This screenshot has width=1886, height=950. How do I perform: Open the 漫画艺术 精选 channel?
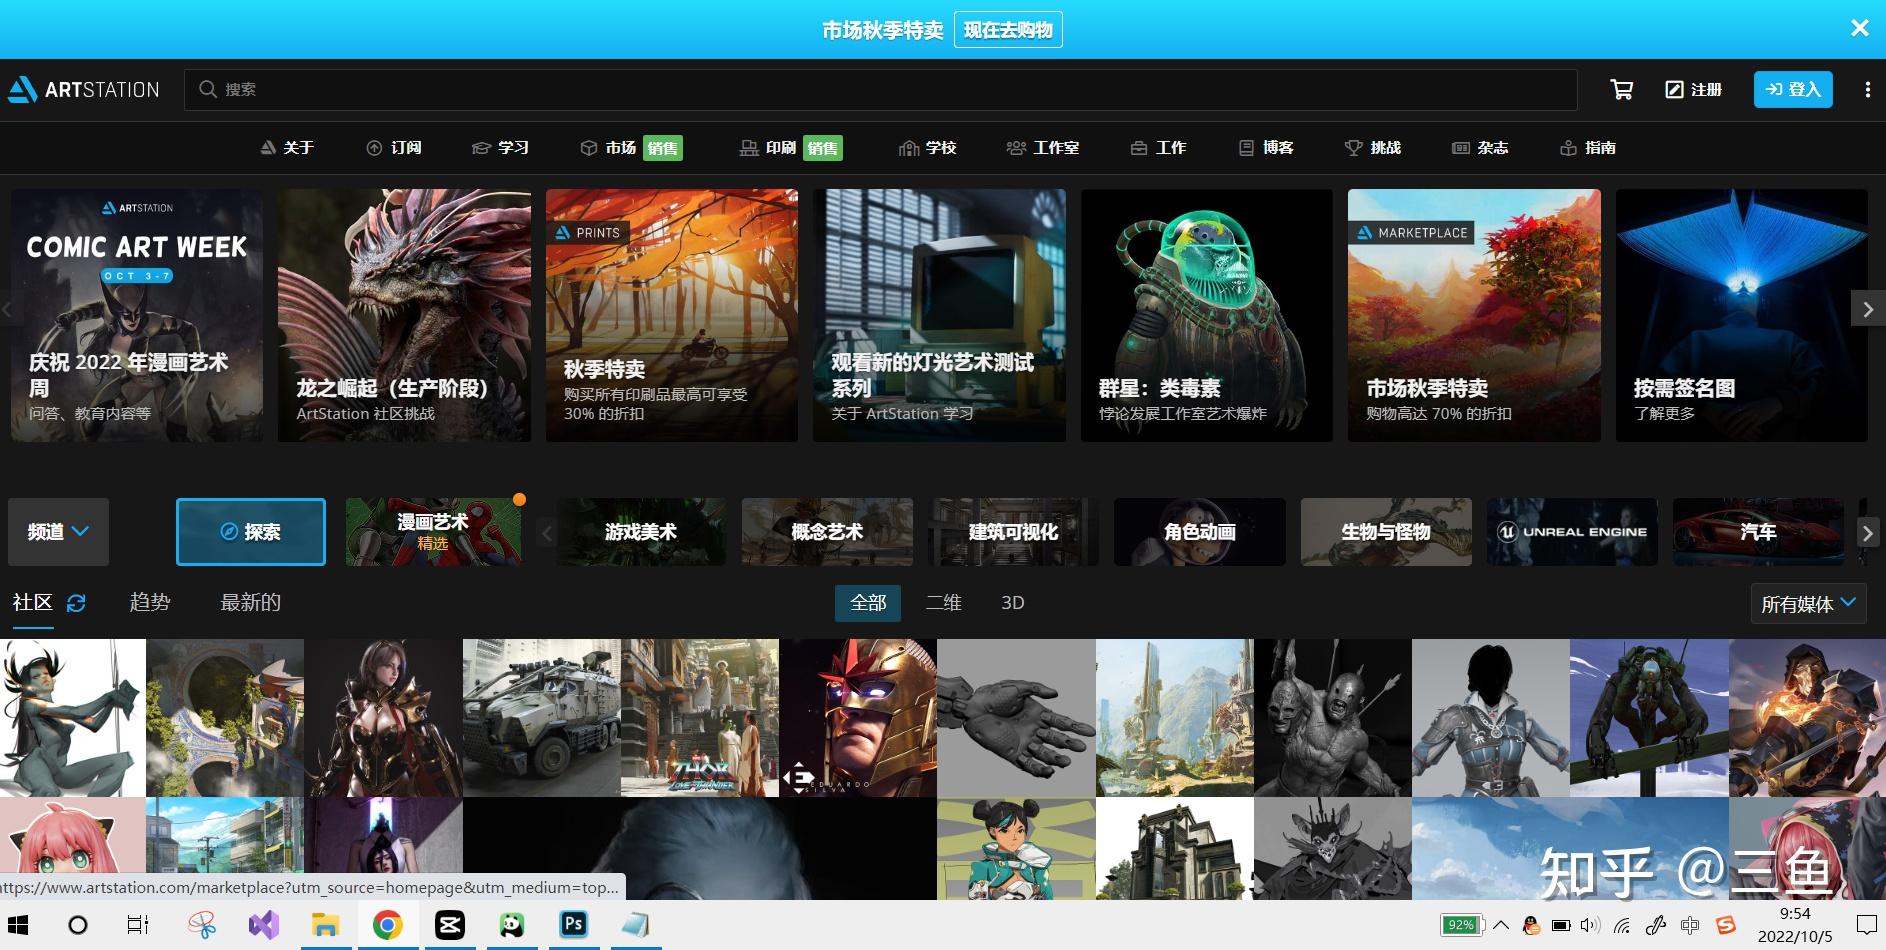pos(433,532)
